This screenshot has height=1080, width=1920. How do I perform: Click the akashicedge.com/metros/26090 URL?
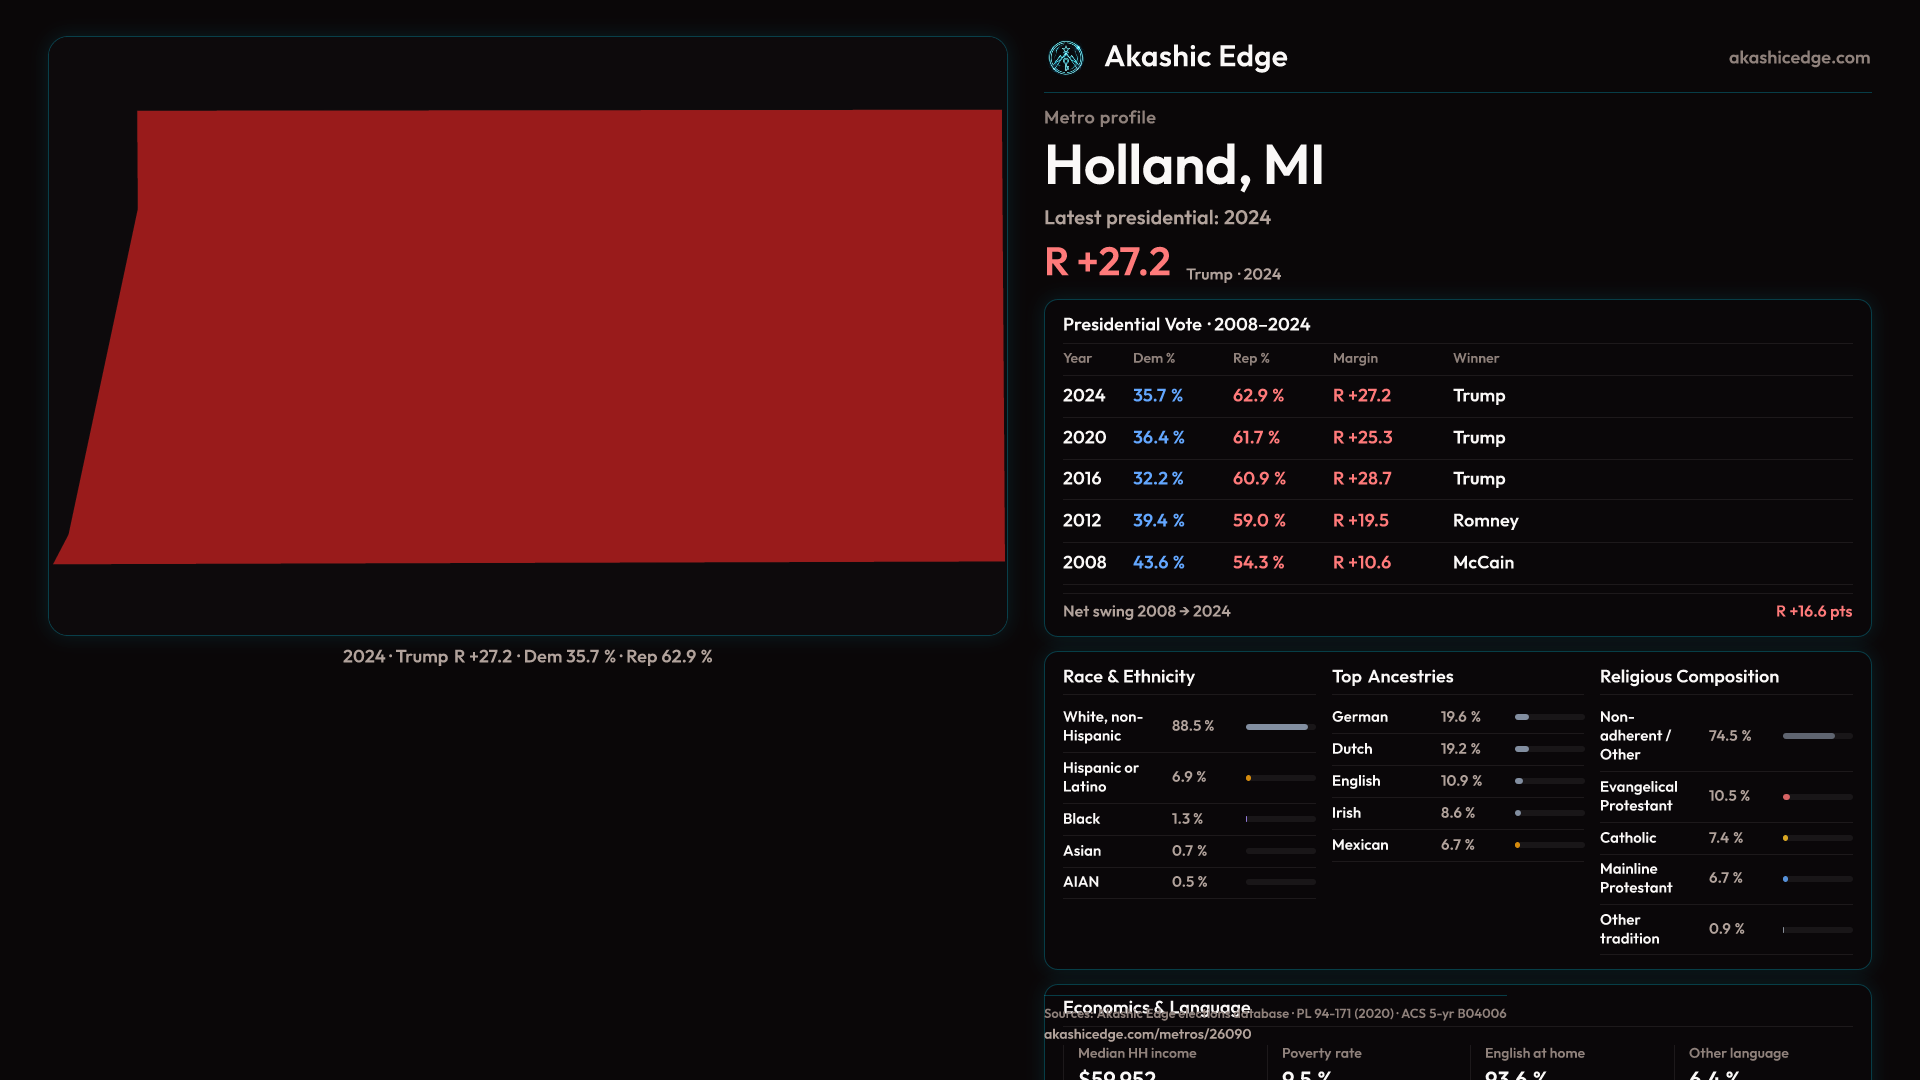(x=1147, y=1034)
